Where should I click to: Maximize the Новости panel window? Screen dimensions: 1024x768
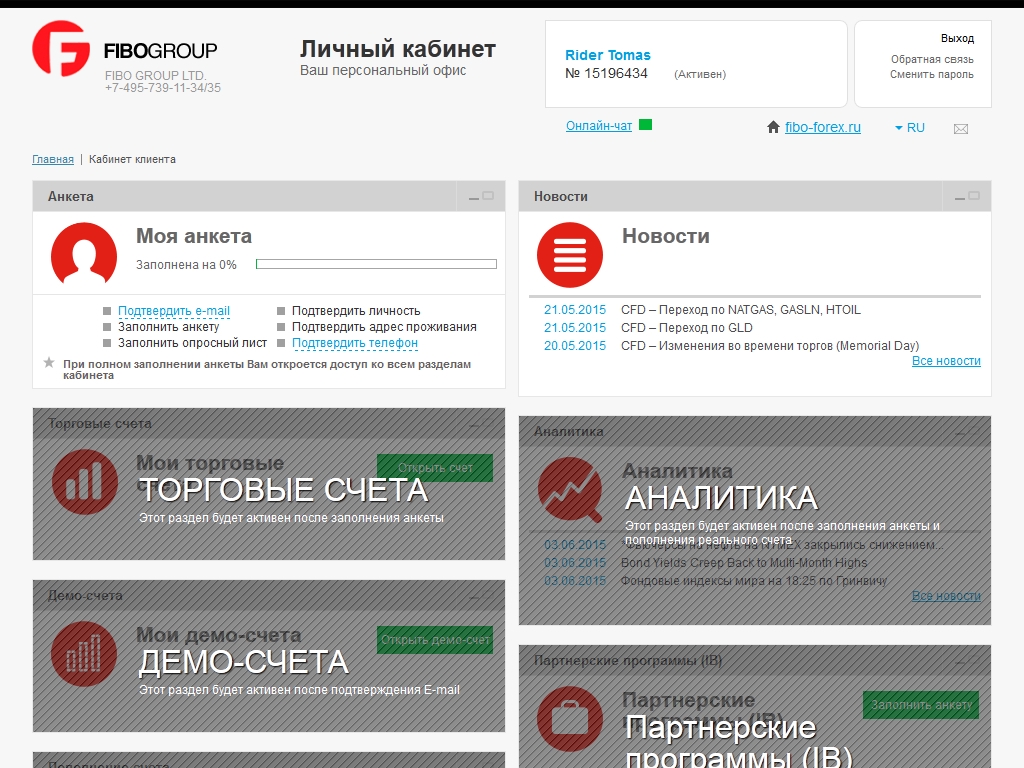(x=974, y=196)
